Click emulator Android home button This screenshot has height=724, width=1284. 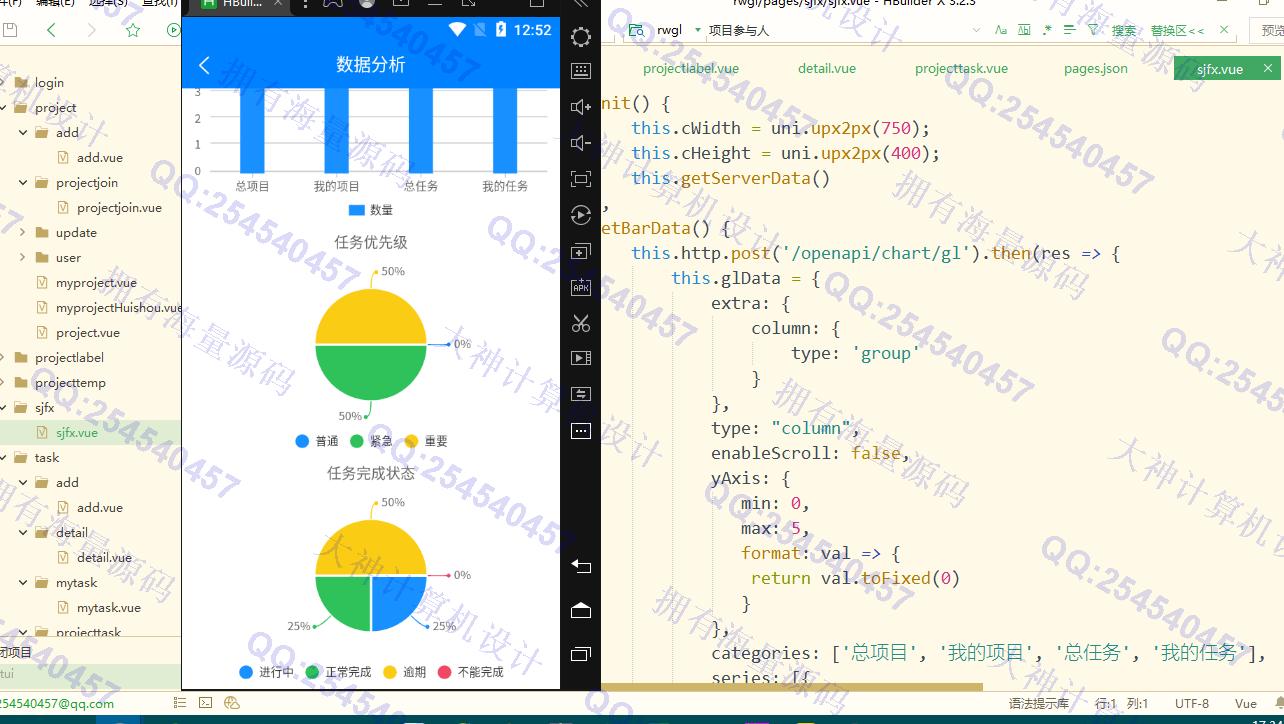coord(581,610)
